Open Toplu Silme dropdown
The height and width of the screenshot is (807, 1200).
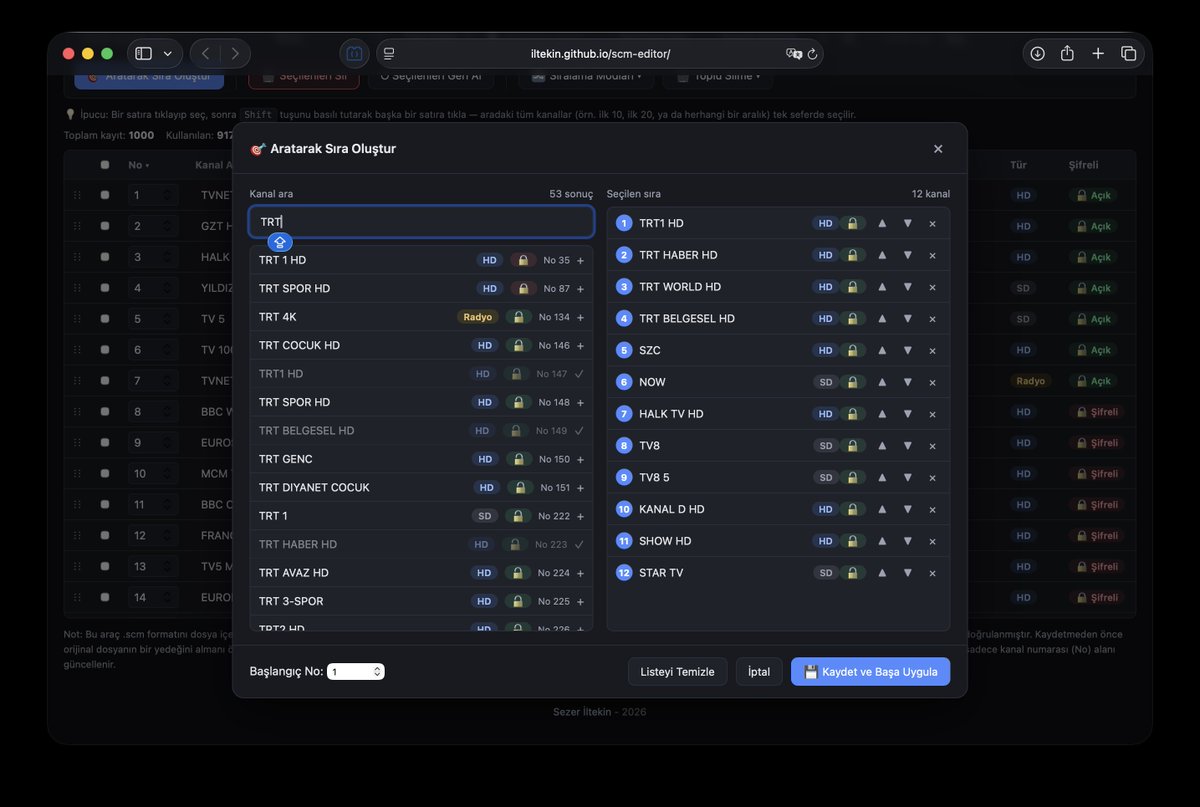(x=718, y=76)
